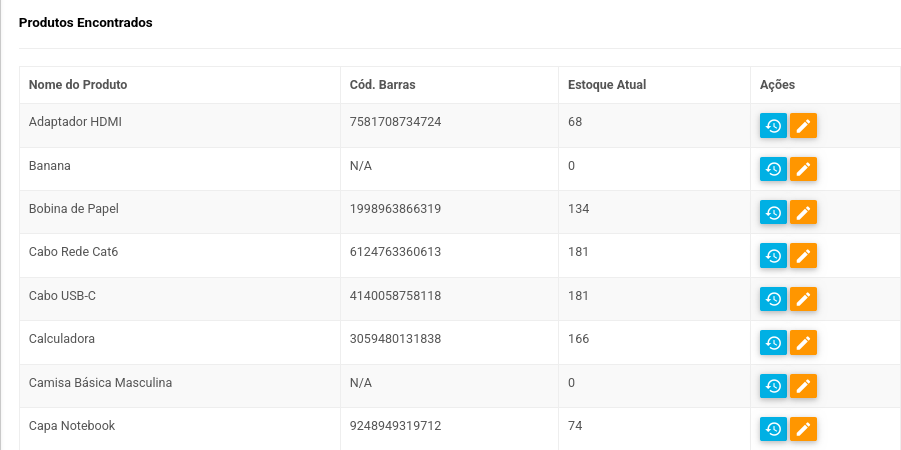Screen dimensions: 901x450
Task: Edit the Cabo USB-C product
Action: tap(803, 299)
